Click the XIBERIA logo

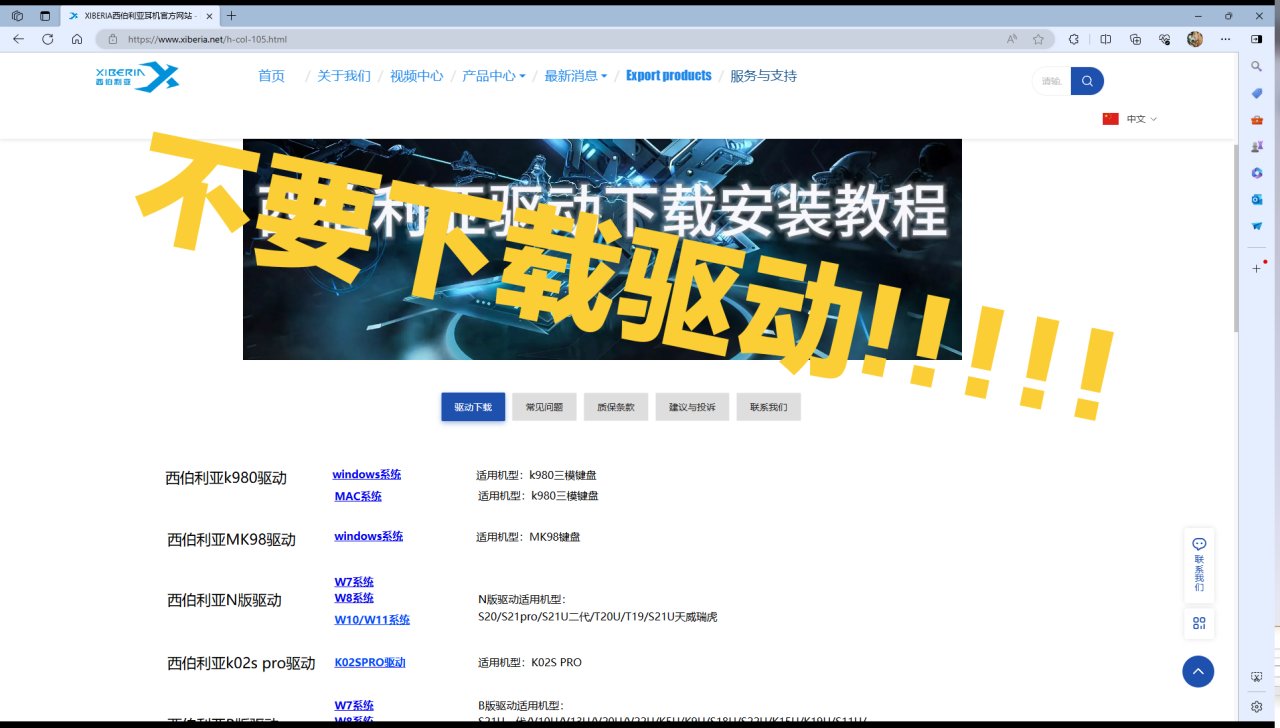137,76
